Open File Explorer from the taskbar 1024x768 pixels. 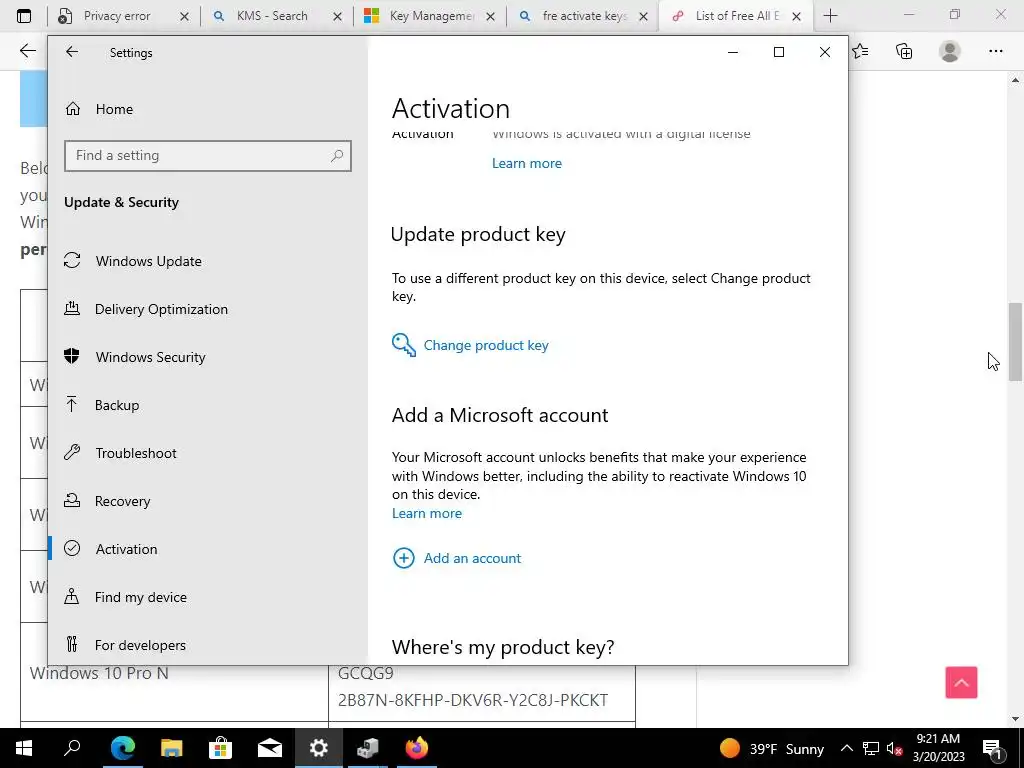pos(171,748)
